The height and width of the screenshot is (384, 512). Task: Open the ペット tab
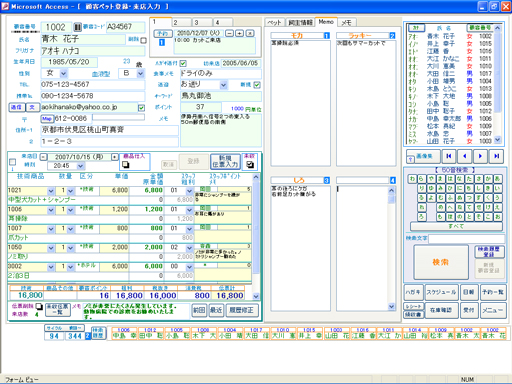[275, 22]
